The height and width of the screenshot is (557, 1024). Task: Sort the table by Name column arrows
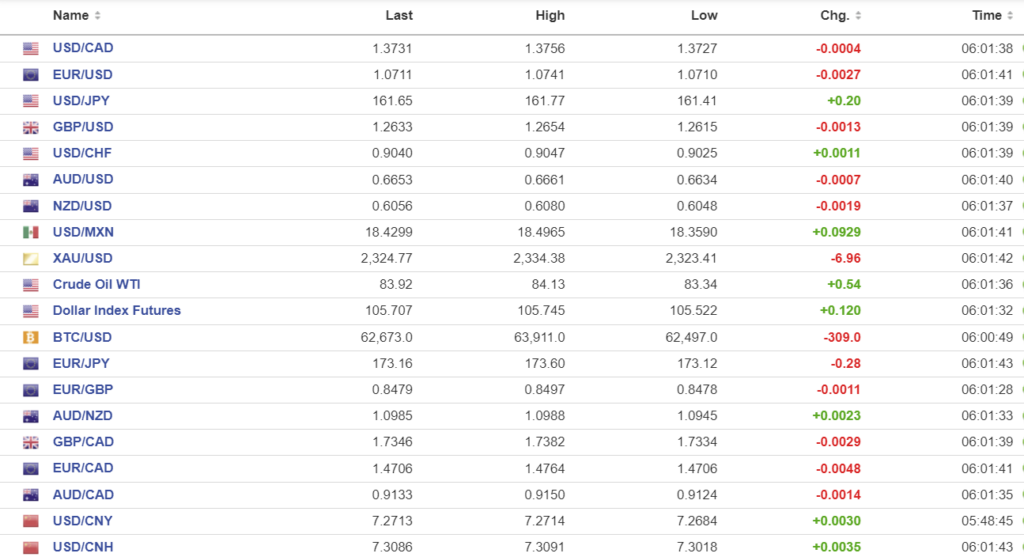(x=97, y=16)
